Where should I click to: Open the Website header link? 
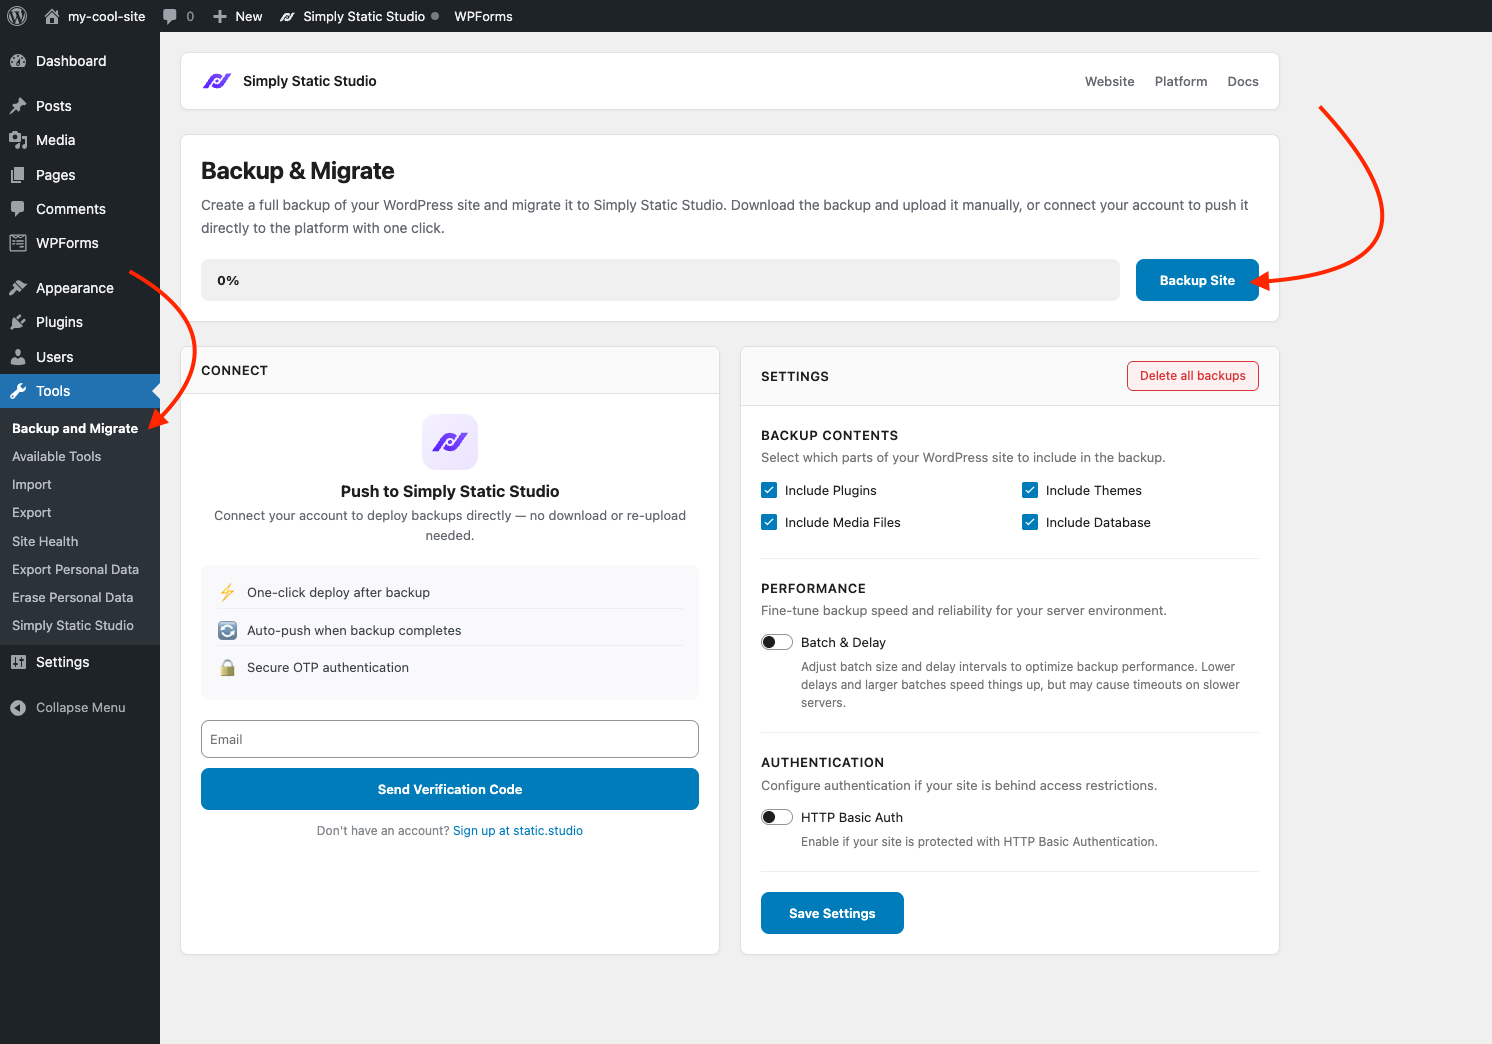click(x=1110, y=81)
